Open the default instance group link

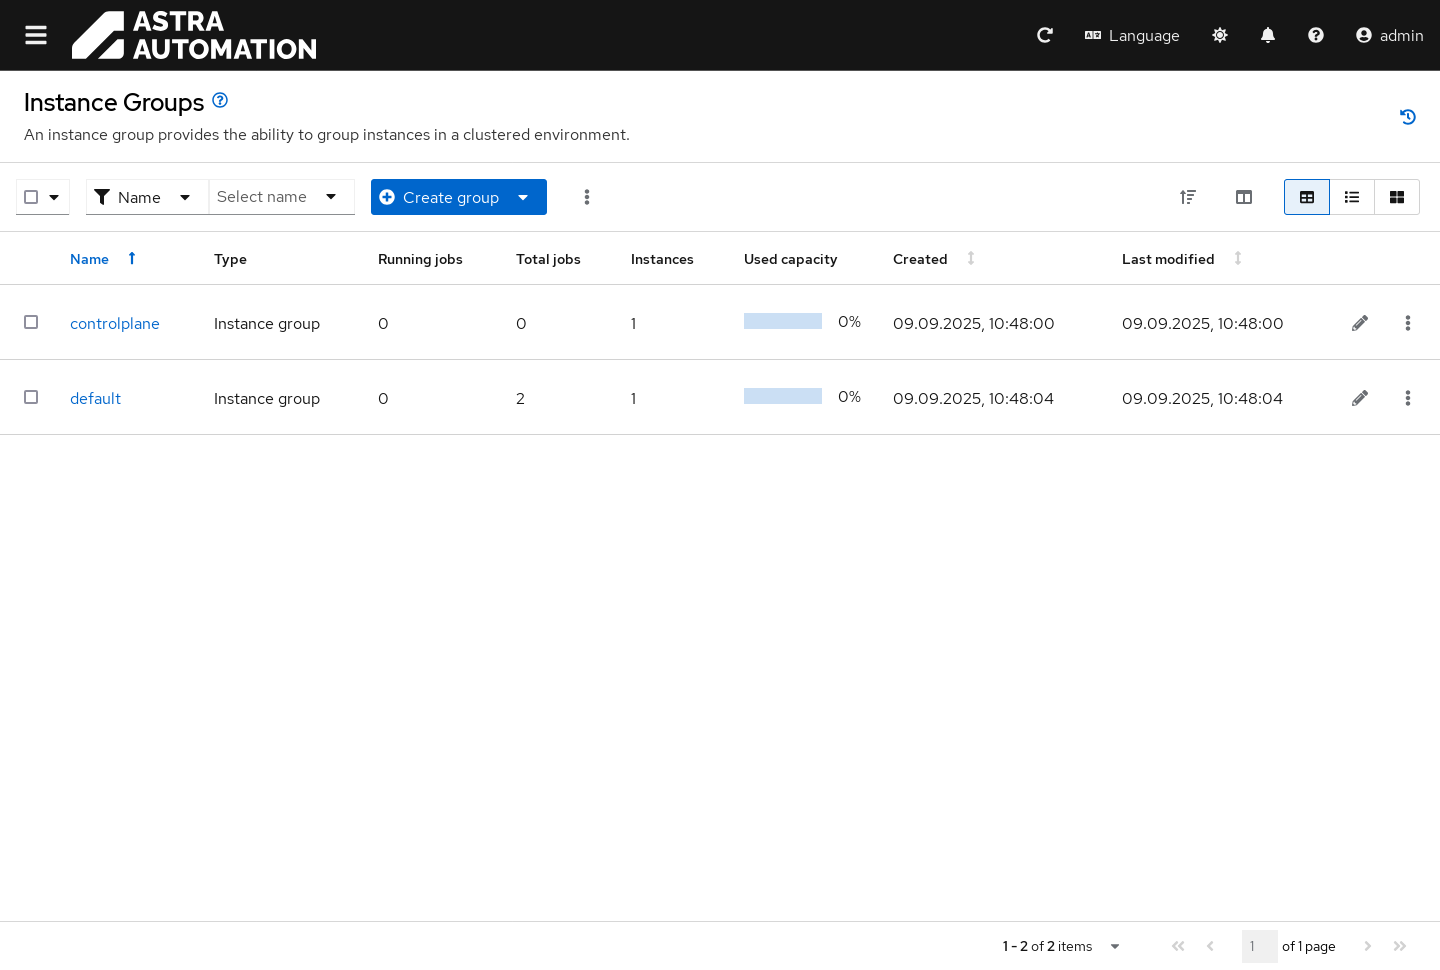coord(95,398)
